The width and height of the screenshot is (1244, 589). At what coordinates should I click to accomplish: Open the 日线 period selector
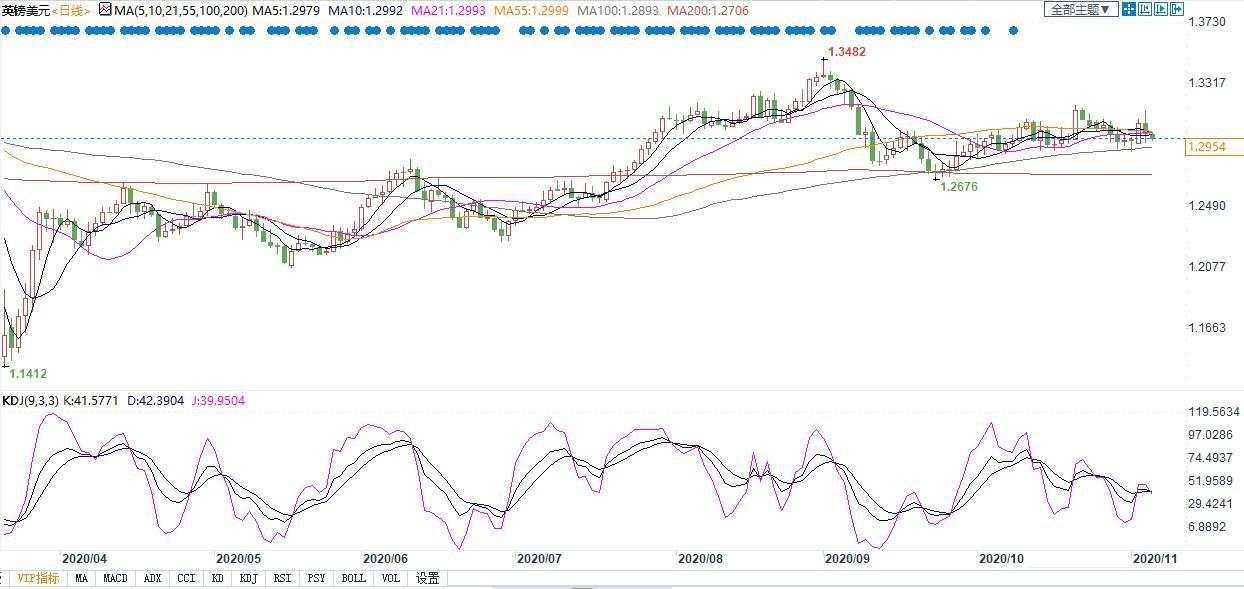pos(70,10)
